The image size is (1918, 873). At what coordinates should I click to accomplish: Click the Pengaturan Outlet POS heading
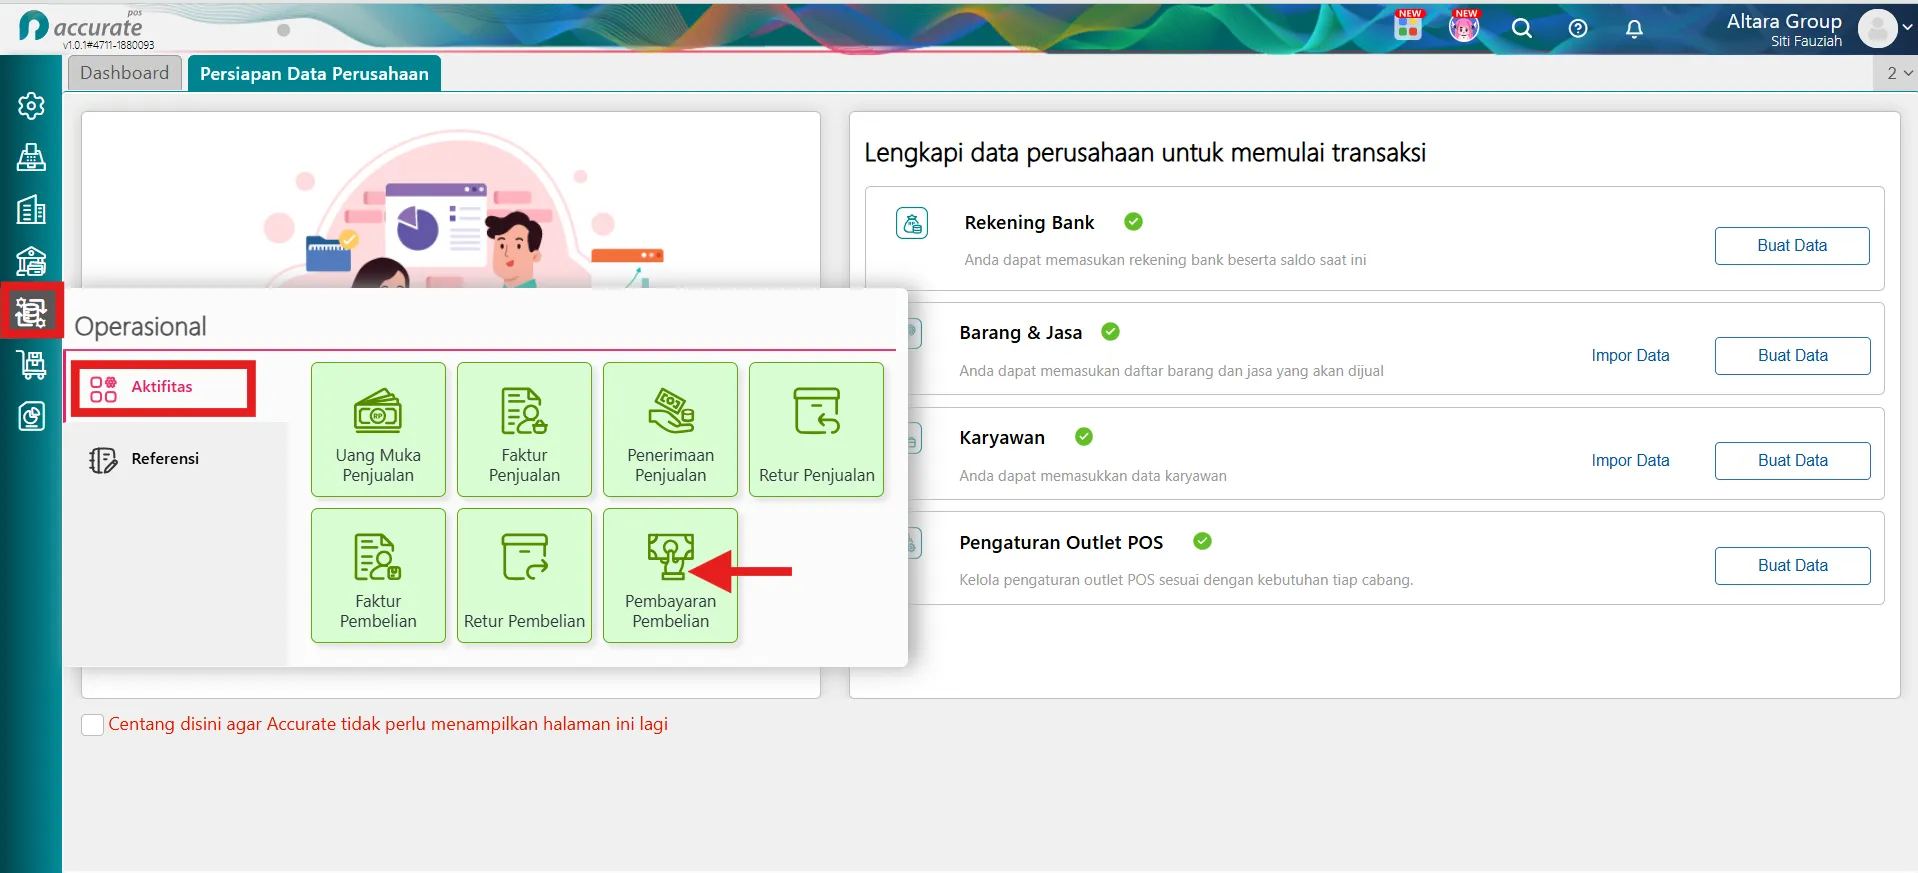pos(1061,543)
